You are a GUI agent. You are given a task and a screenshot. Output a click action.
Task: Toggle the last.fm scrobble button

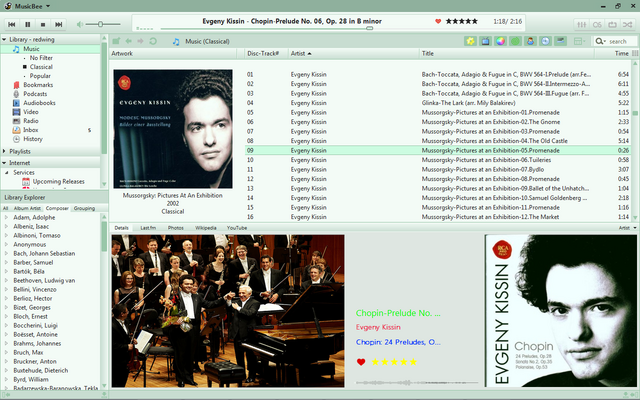[597, 24]
